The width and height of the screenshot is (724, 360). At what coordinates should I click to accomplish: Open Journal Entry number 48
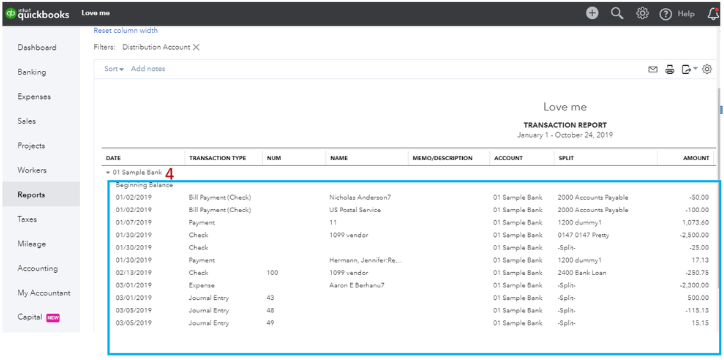pyautogui.click(x=412, y=310)
